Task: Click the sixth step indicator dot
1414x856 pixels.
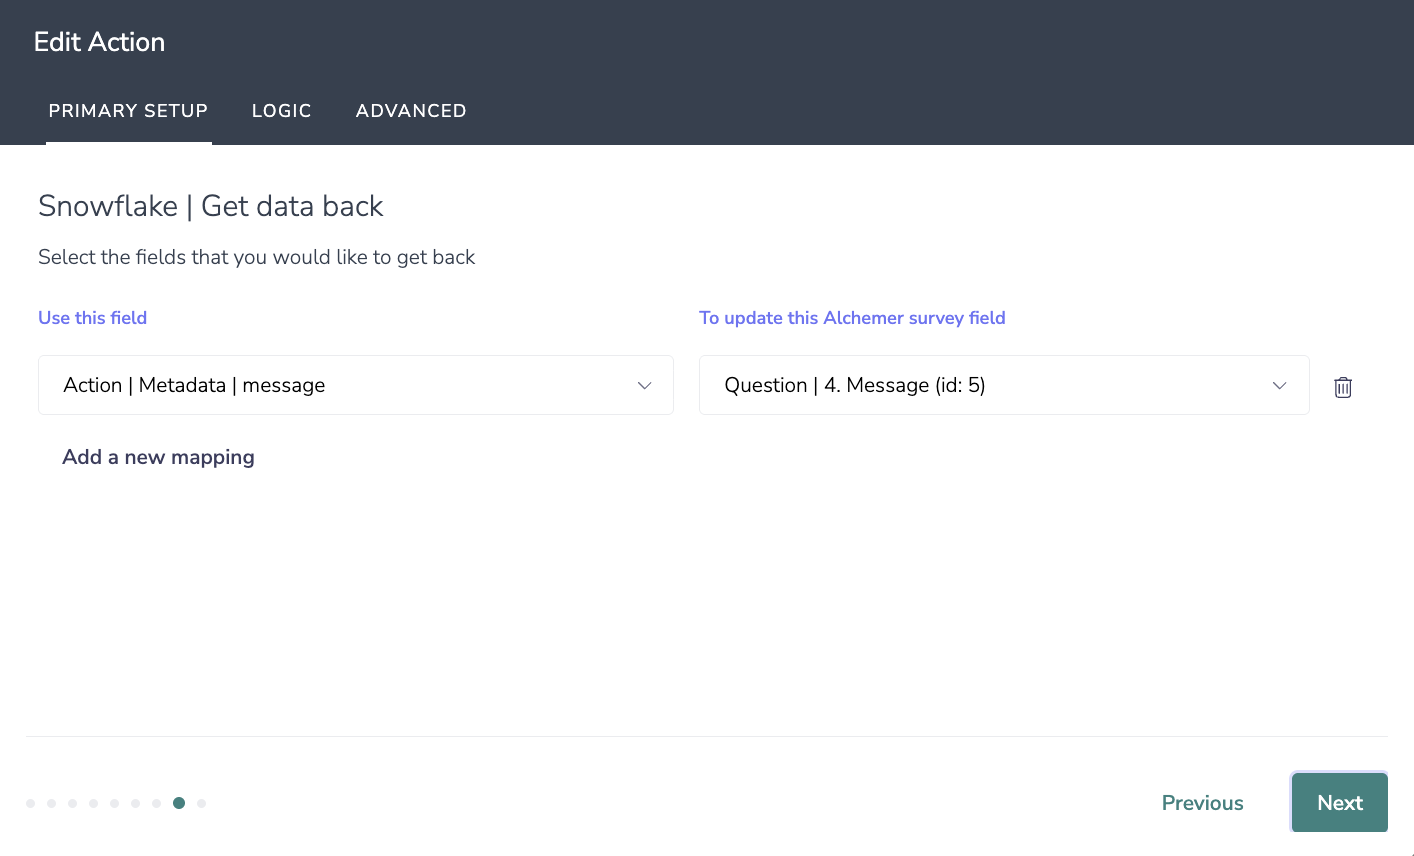Action: [135, 803]
